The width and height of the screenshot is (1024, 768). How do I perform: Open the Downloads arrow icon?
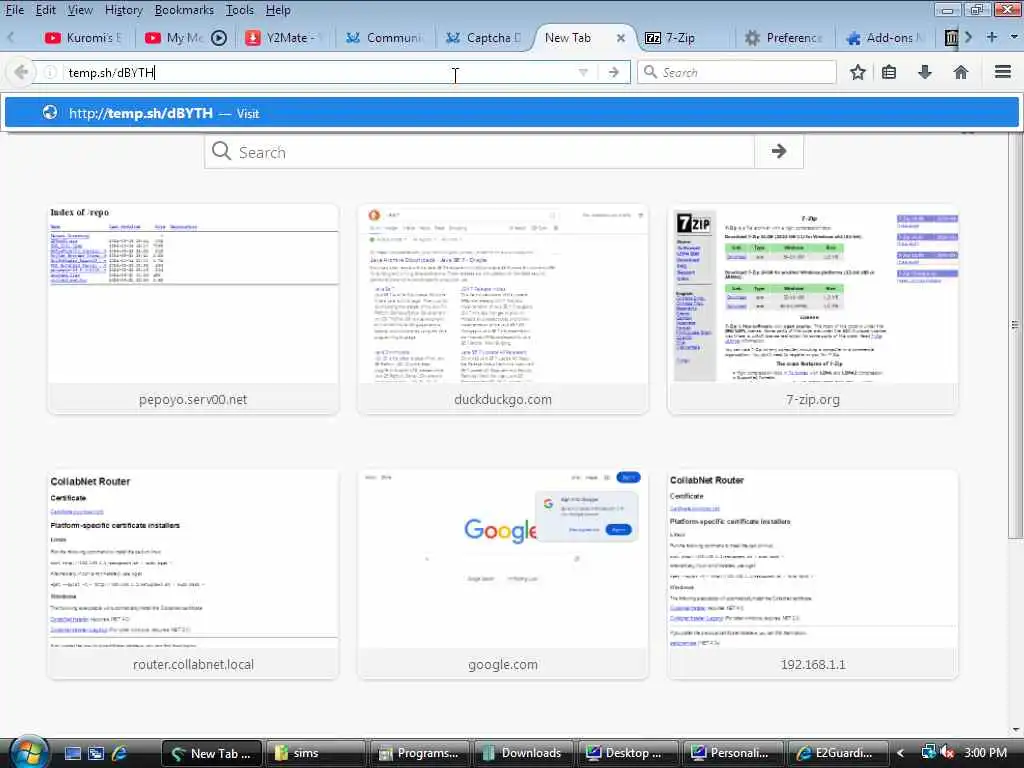point(925,72)
